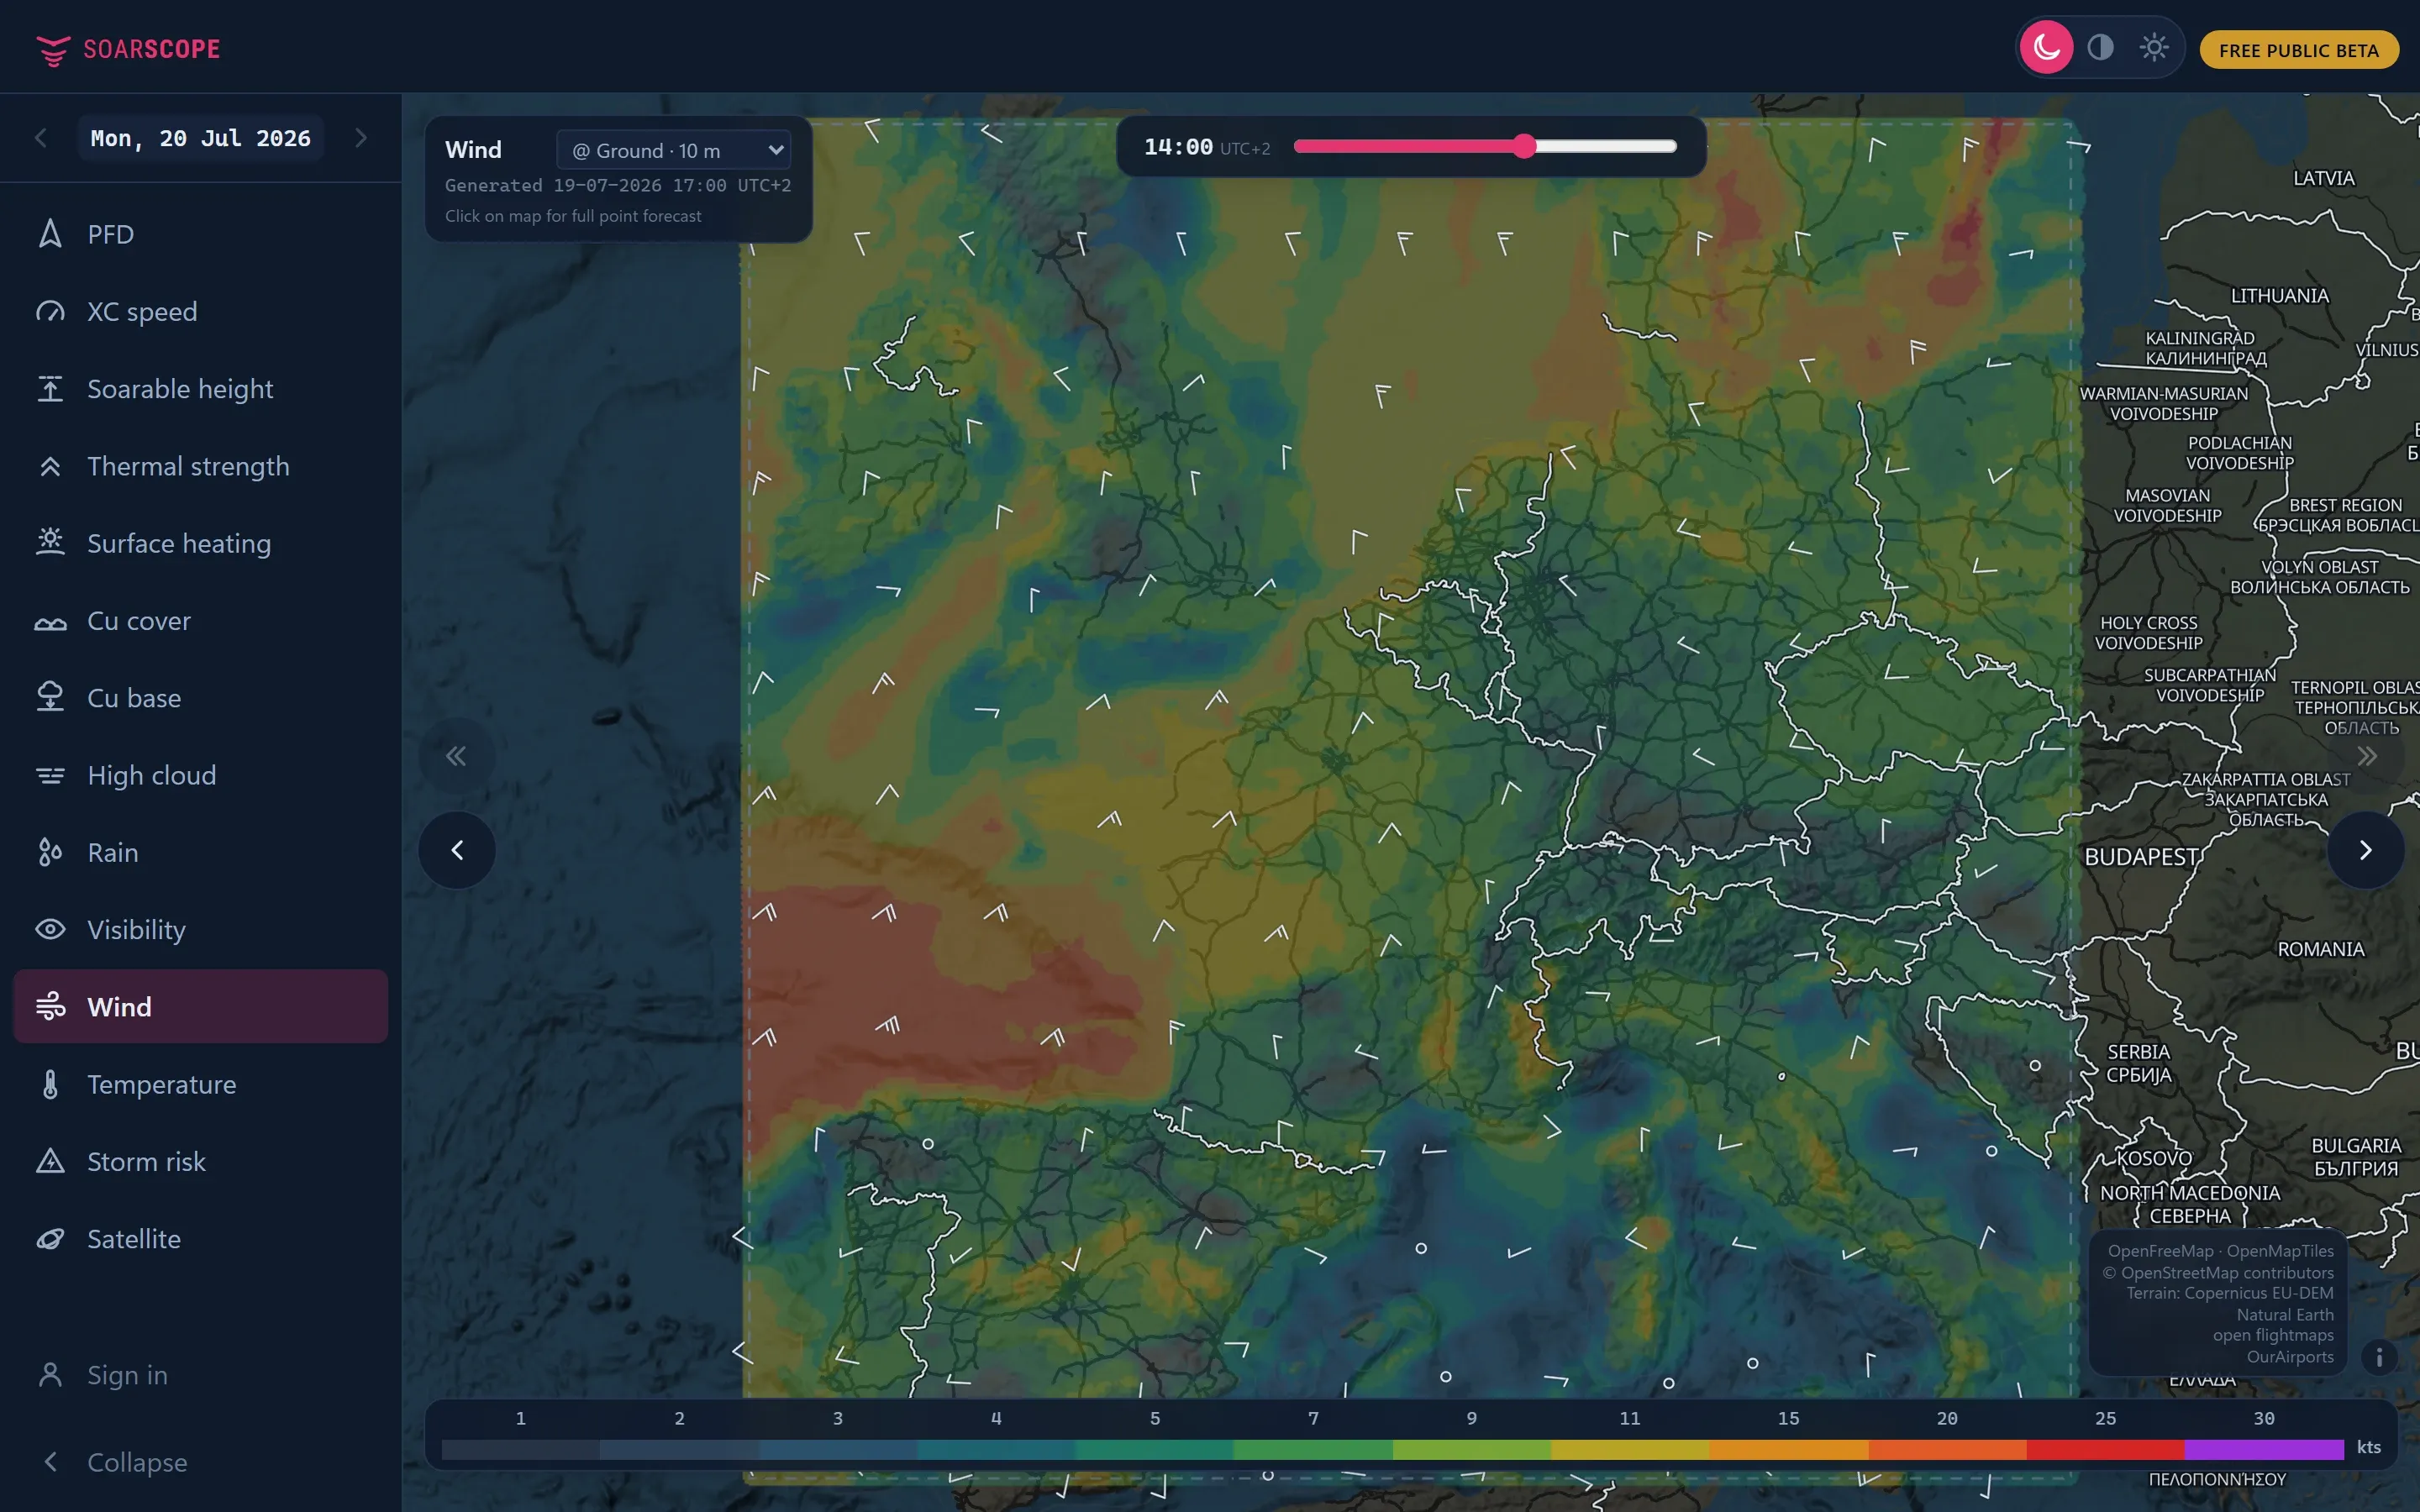
Task: Switch to half-contrast theme
Action: tap(2100, 47)
